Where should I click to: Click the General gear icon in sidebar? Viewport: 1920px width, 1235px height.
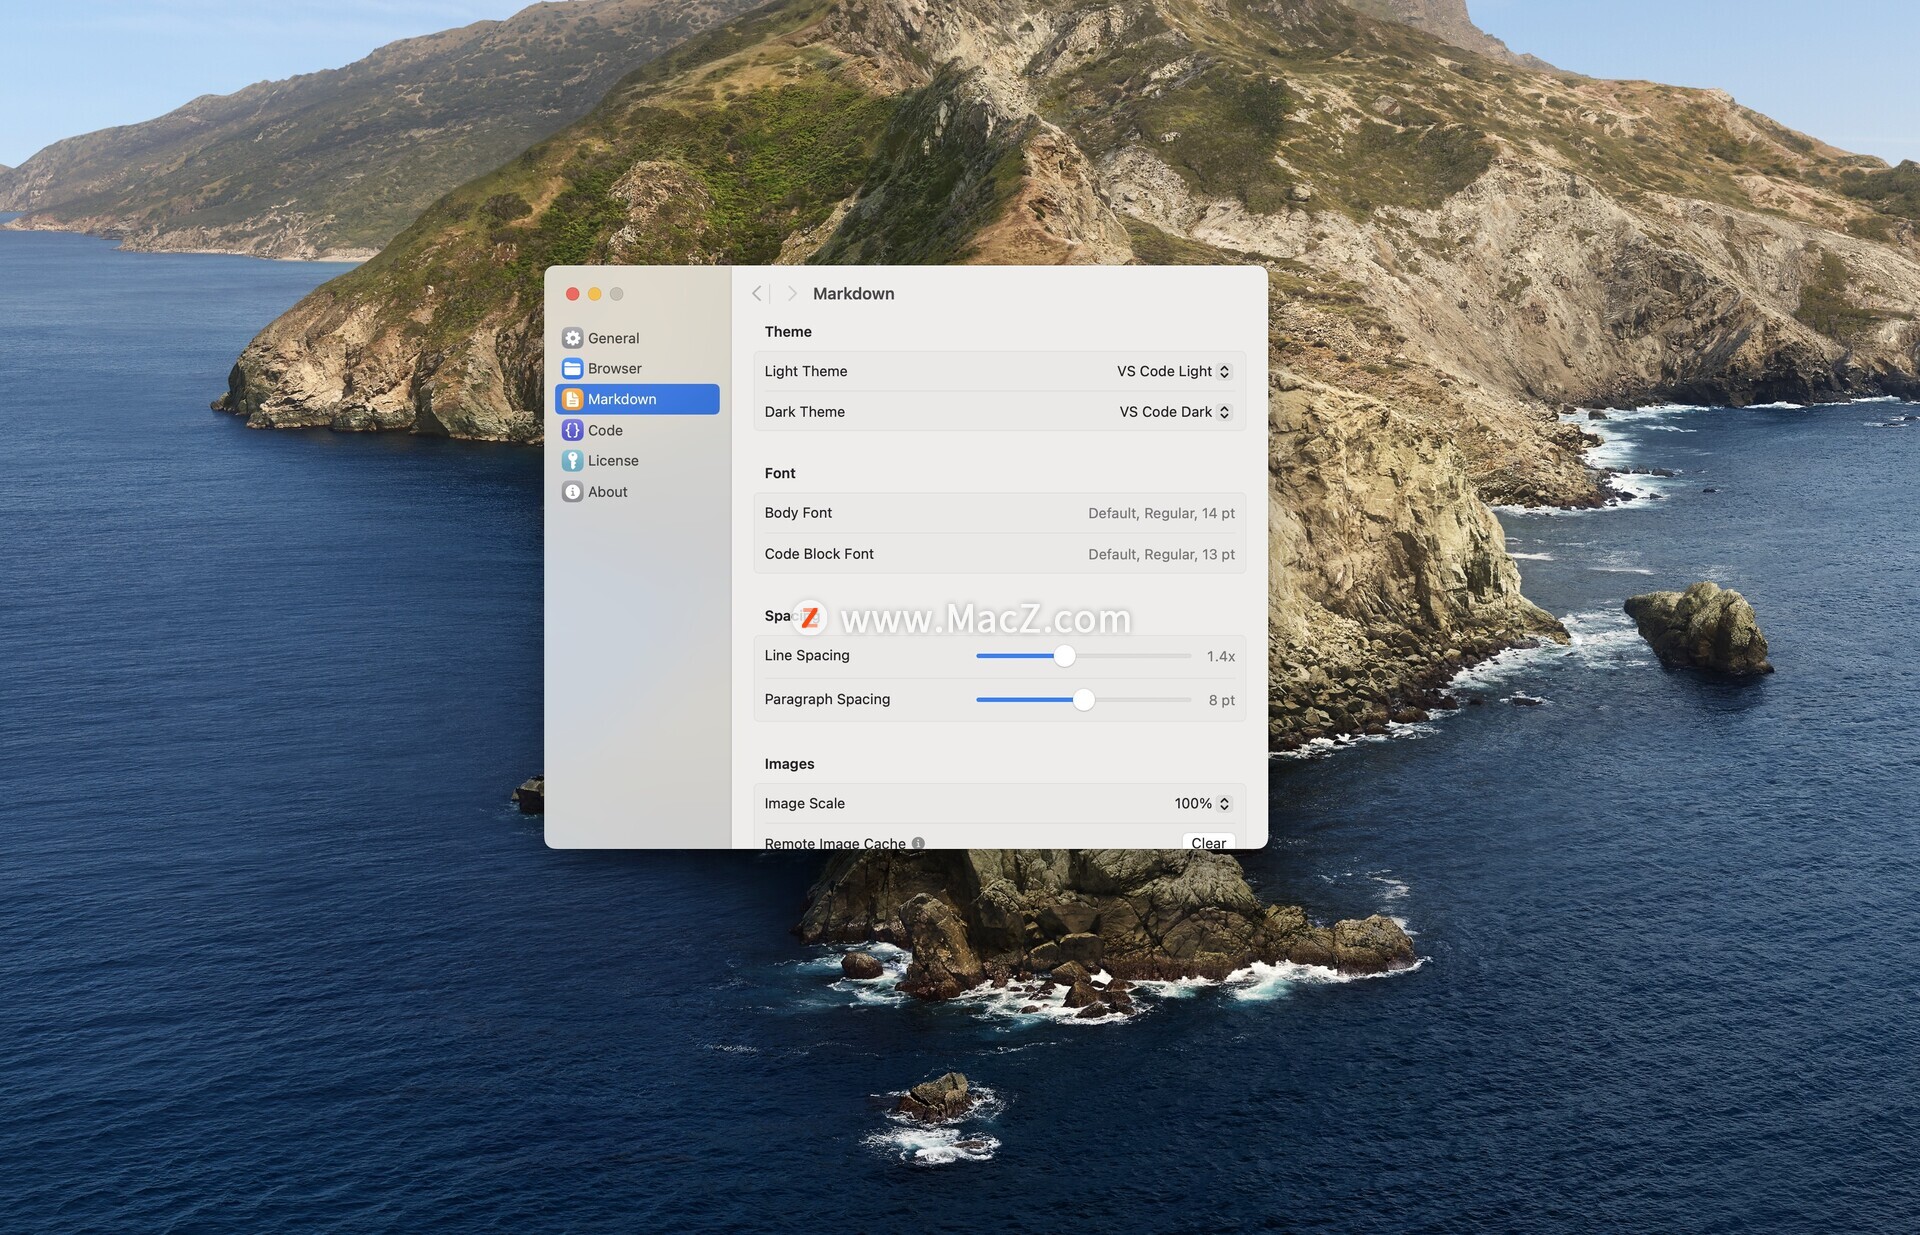[572, 338]
